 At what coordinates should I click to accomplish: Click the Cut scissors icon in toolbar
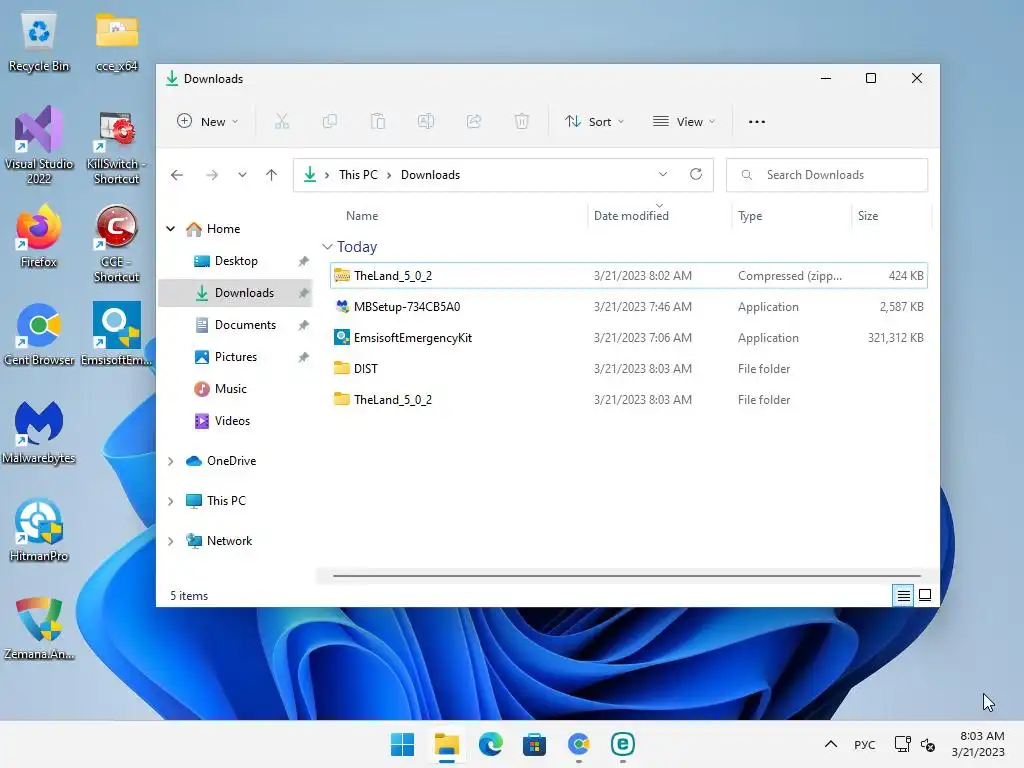click(281, 121)
